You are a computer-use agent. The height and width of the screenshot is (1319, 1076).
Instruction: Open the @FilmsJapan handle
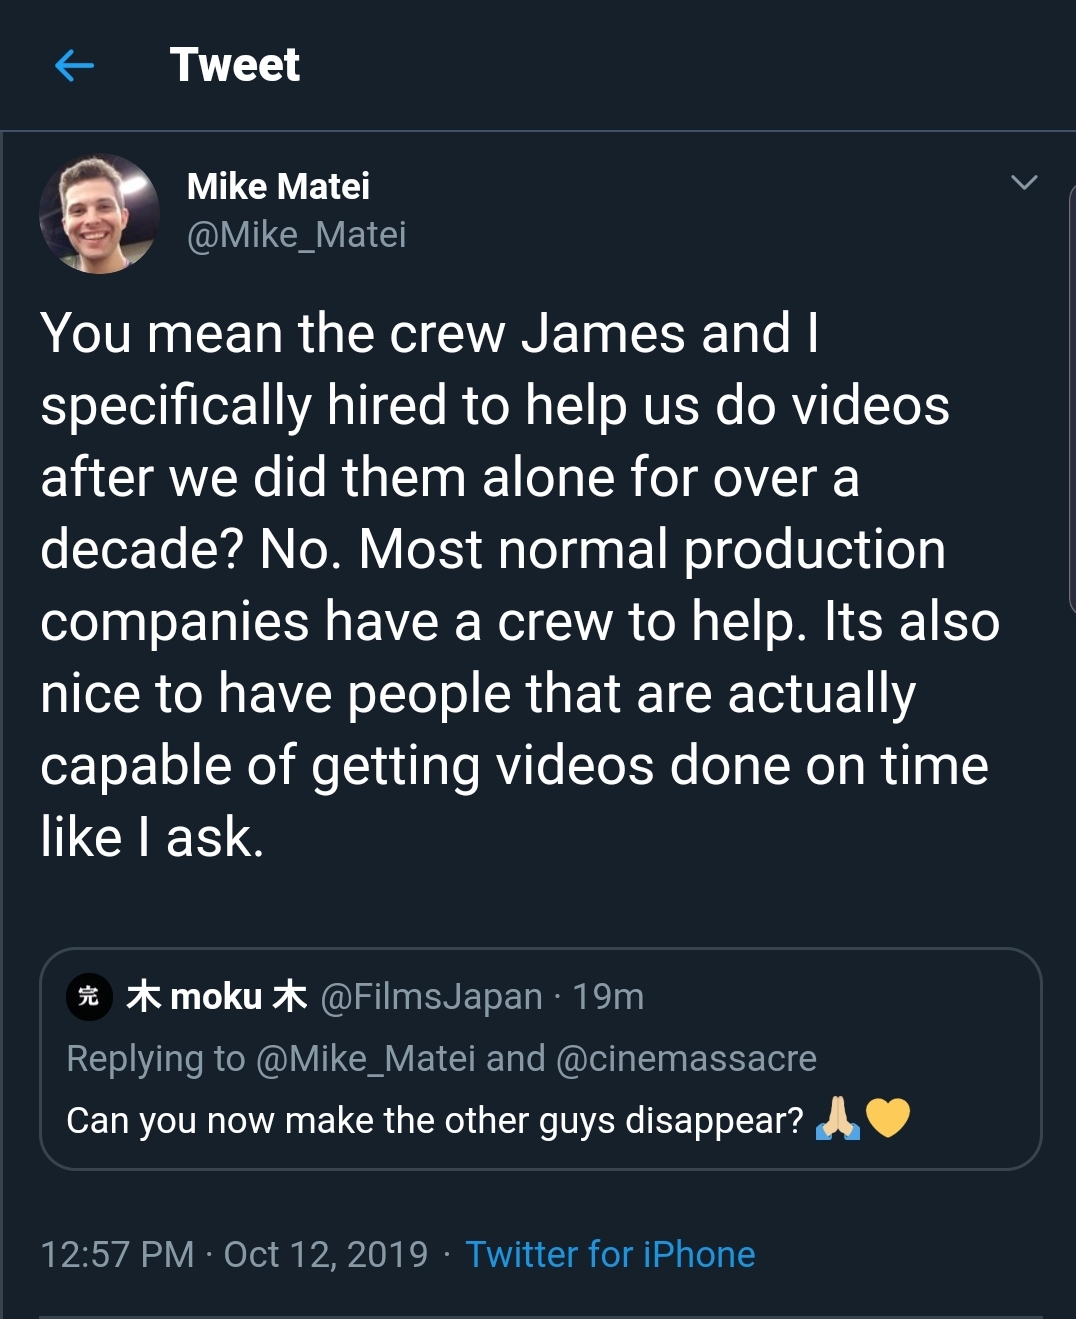tap(431, 997)
